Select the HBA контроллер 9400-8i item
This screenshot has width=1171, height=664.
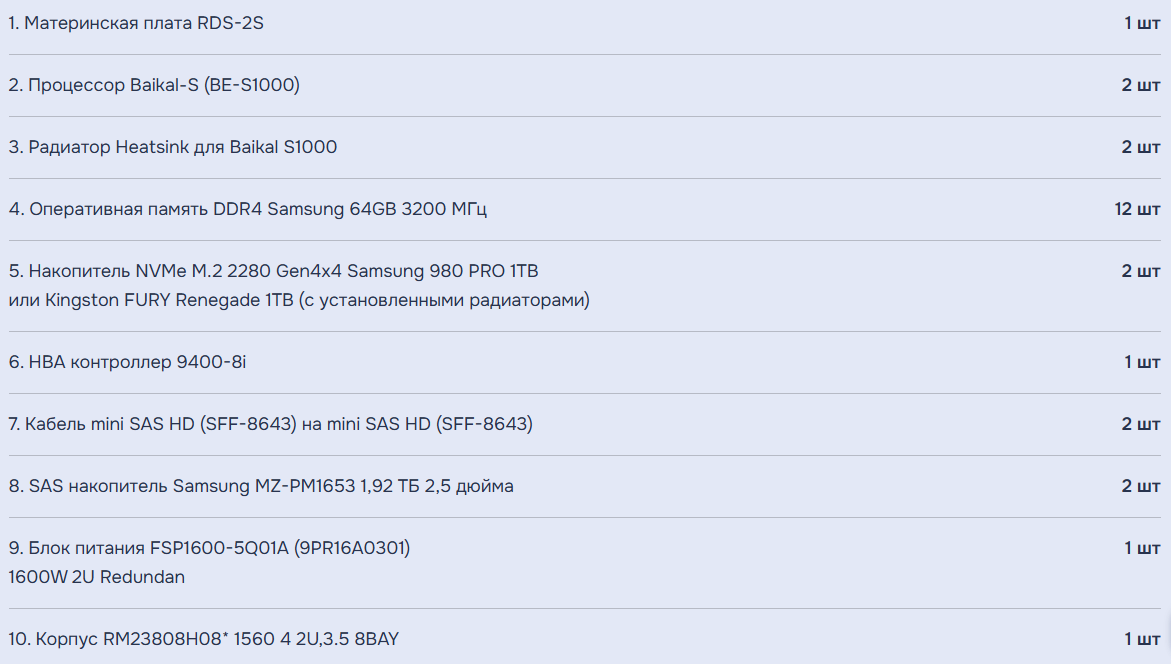click(127, 362)
